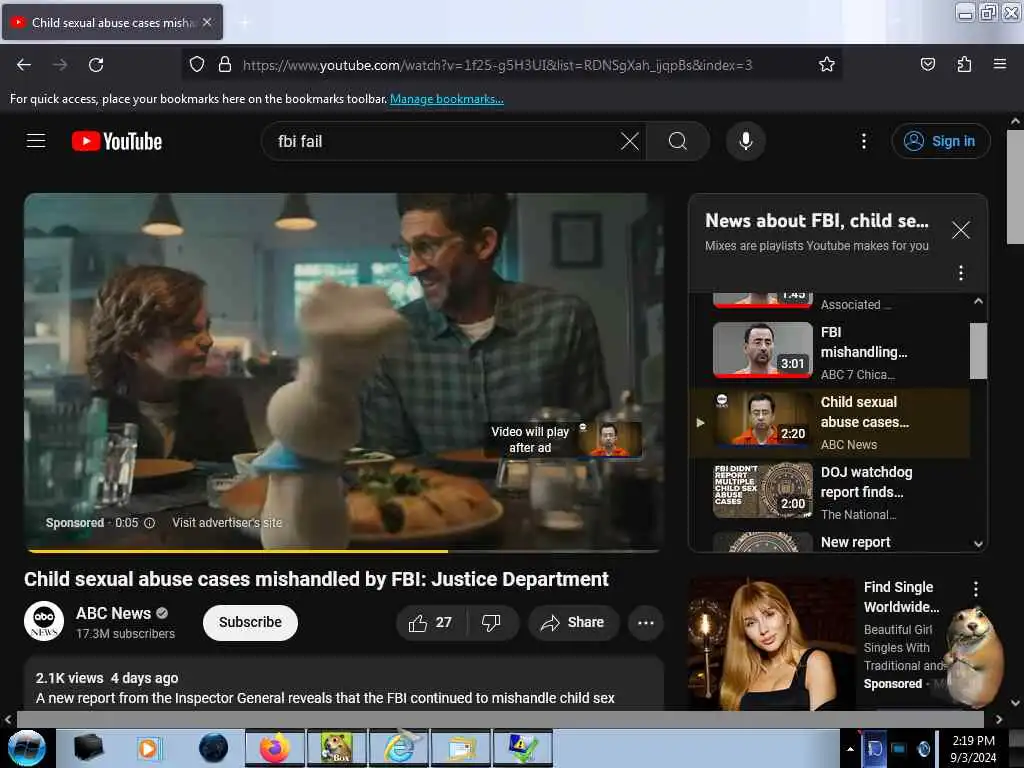Click the taskbar clock 2:19 PM

pos(973,748)
